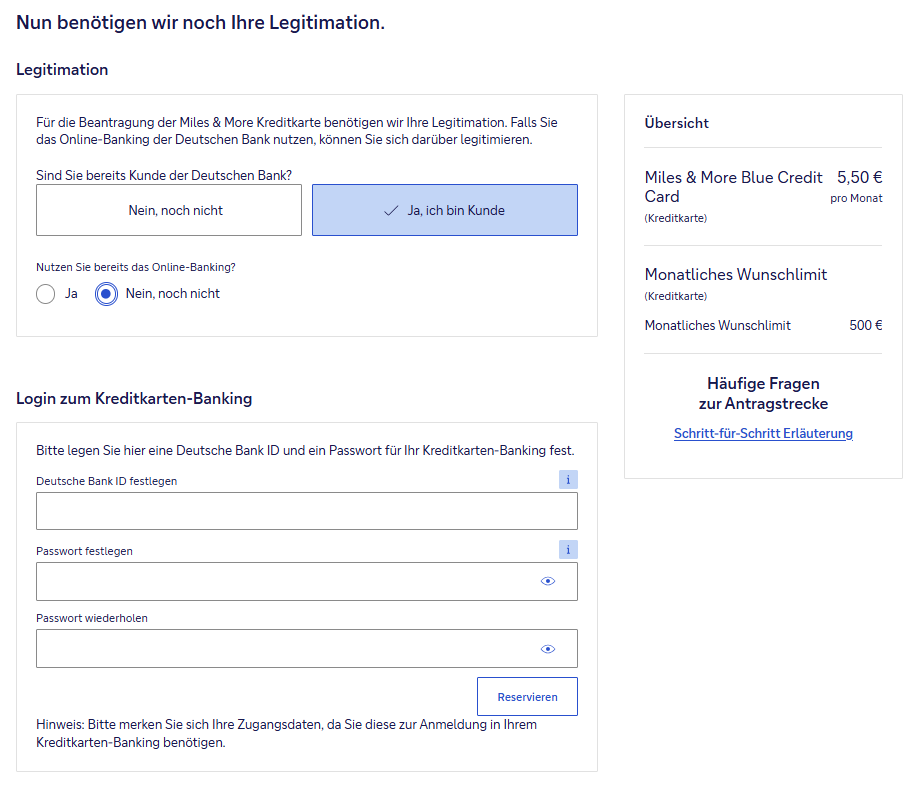919x791 pixels.
Task: Click into the Passwort festlegen input field
Action: 286,581
